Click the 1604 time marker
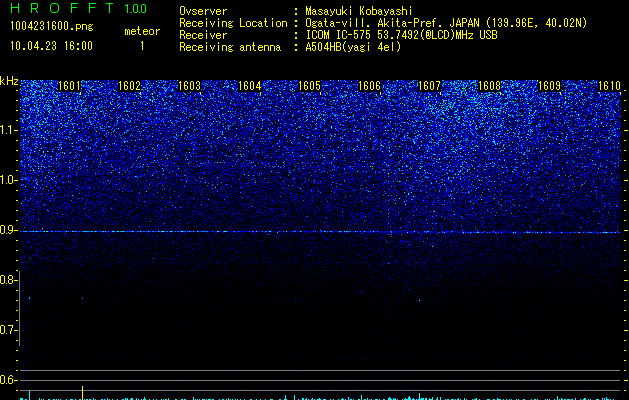 (249, 86)
